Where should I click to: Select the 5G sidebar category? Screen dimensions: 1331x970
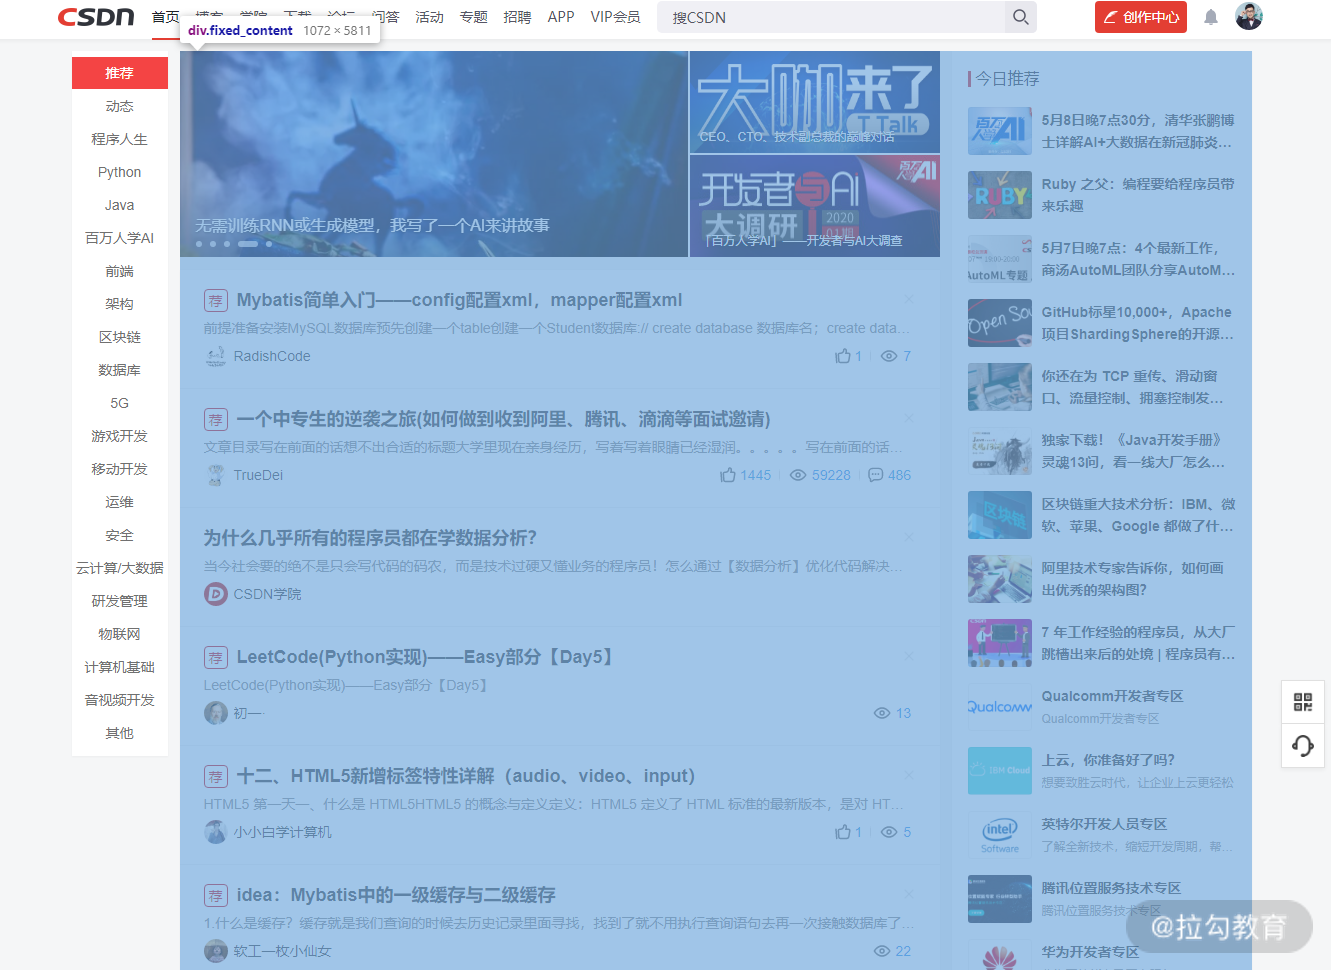point(120,403)
